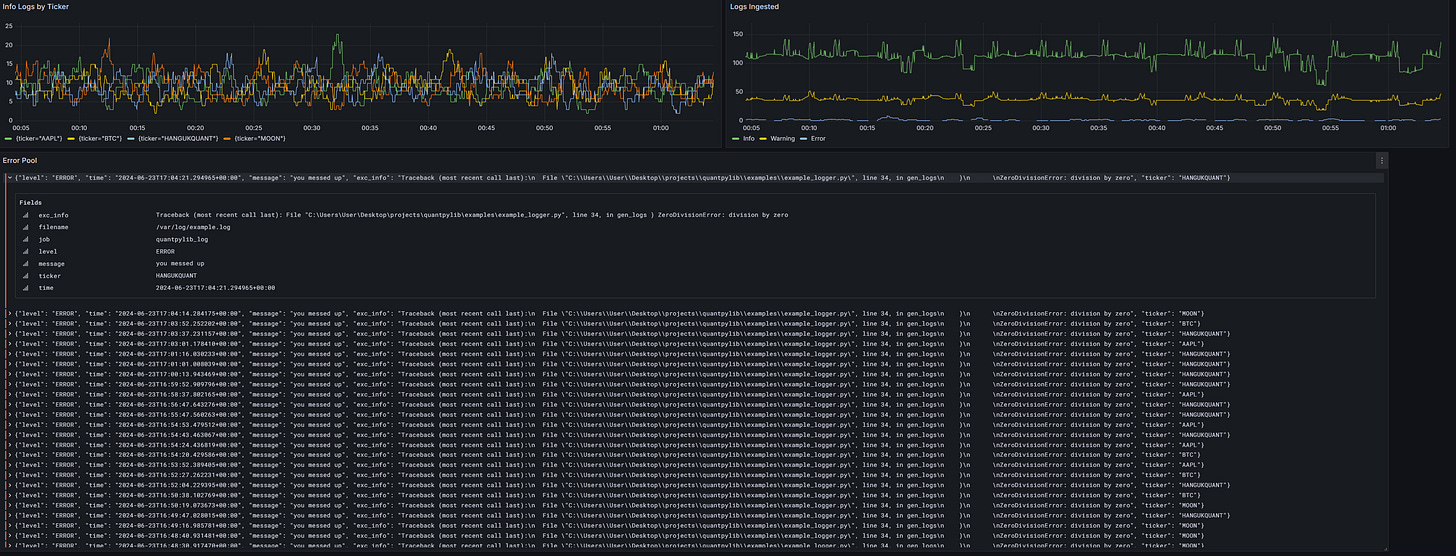Expand the log row at 16:54:53.479512

tap(9, 425)
